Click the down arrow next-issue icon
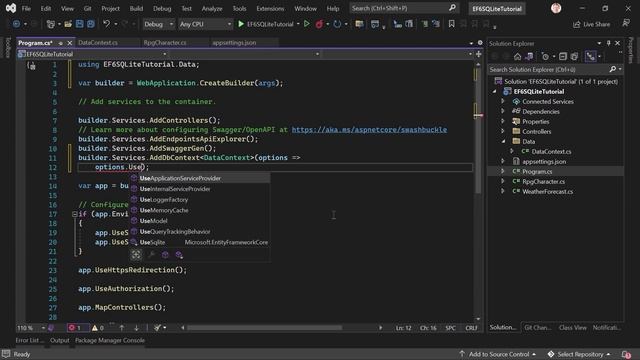Viewport: 640px width, 360px height. [136, 327]
